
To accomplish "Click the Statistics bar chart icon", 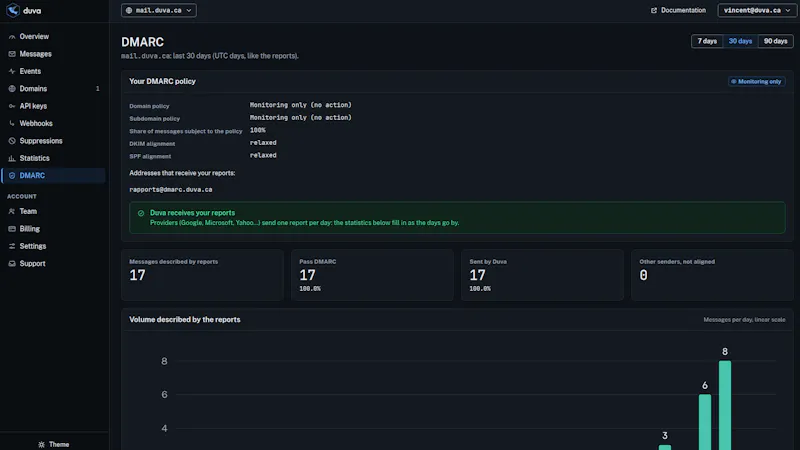I will [12, 158].
